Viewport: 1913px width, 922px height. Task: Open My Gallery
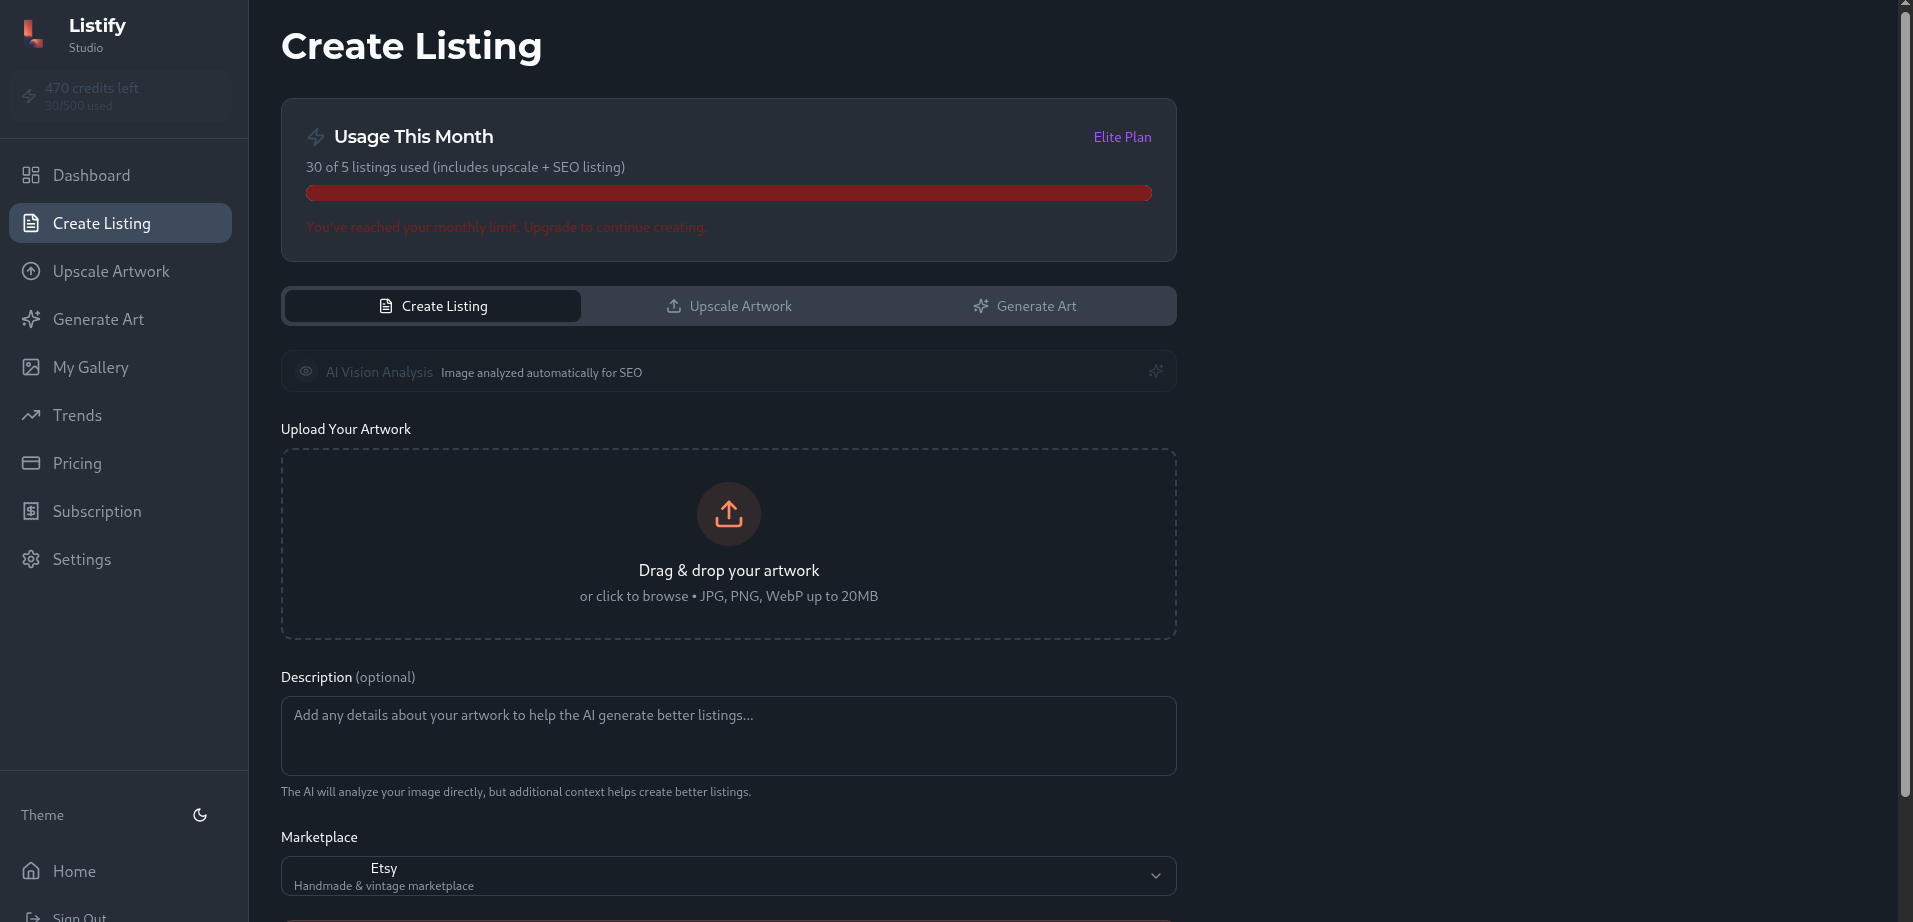point(90,367)
